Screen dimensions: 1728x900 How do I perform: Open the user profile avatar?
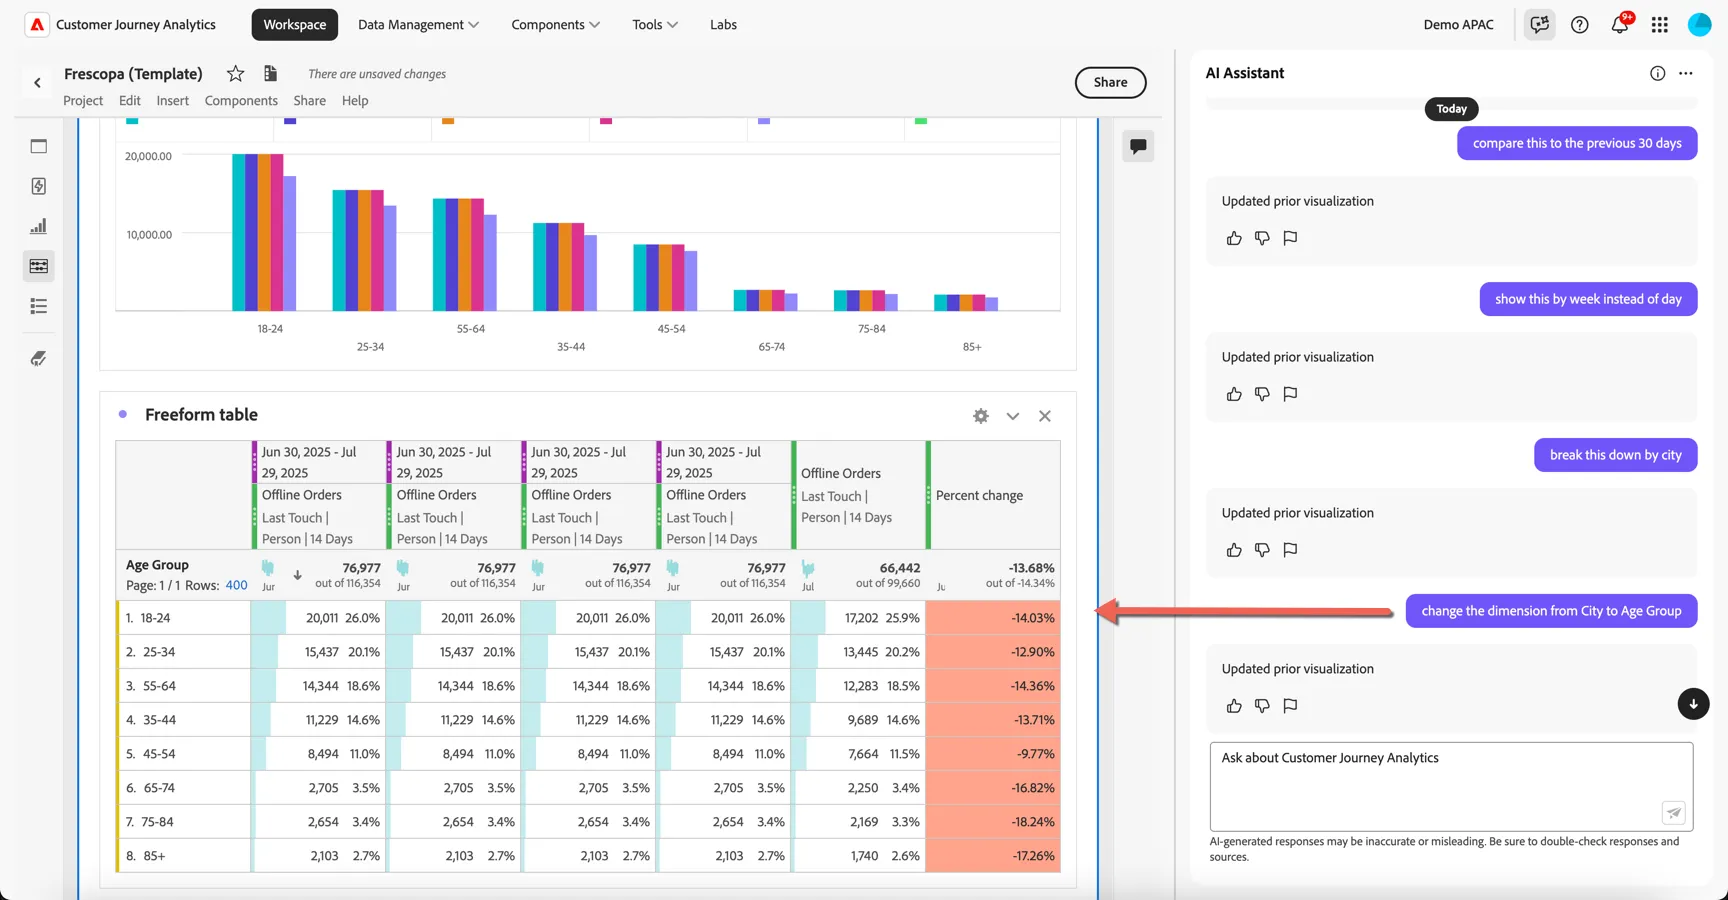(x=1700, y=25)
